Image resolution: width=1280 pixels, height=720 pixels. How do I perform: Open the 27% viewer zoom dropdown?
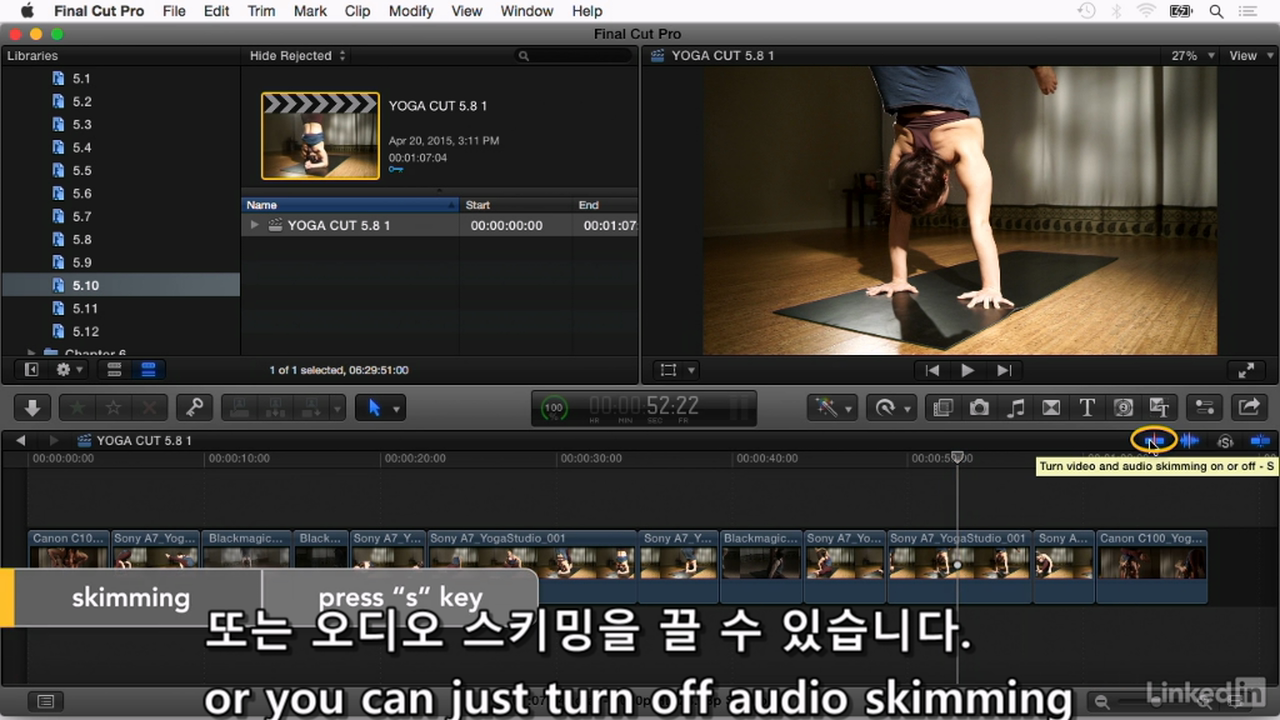point(1193,56)
